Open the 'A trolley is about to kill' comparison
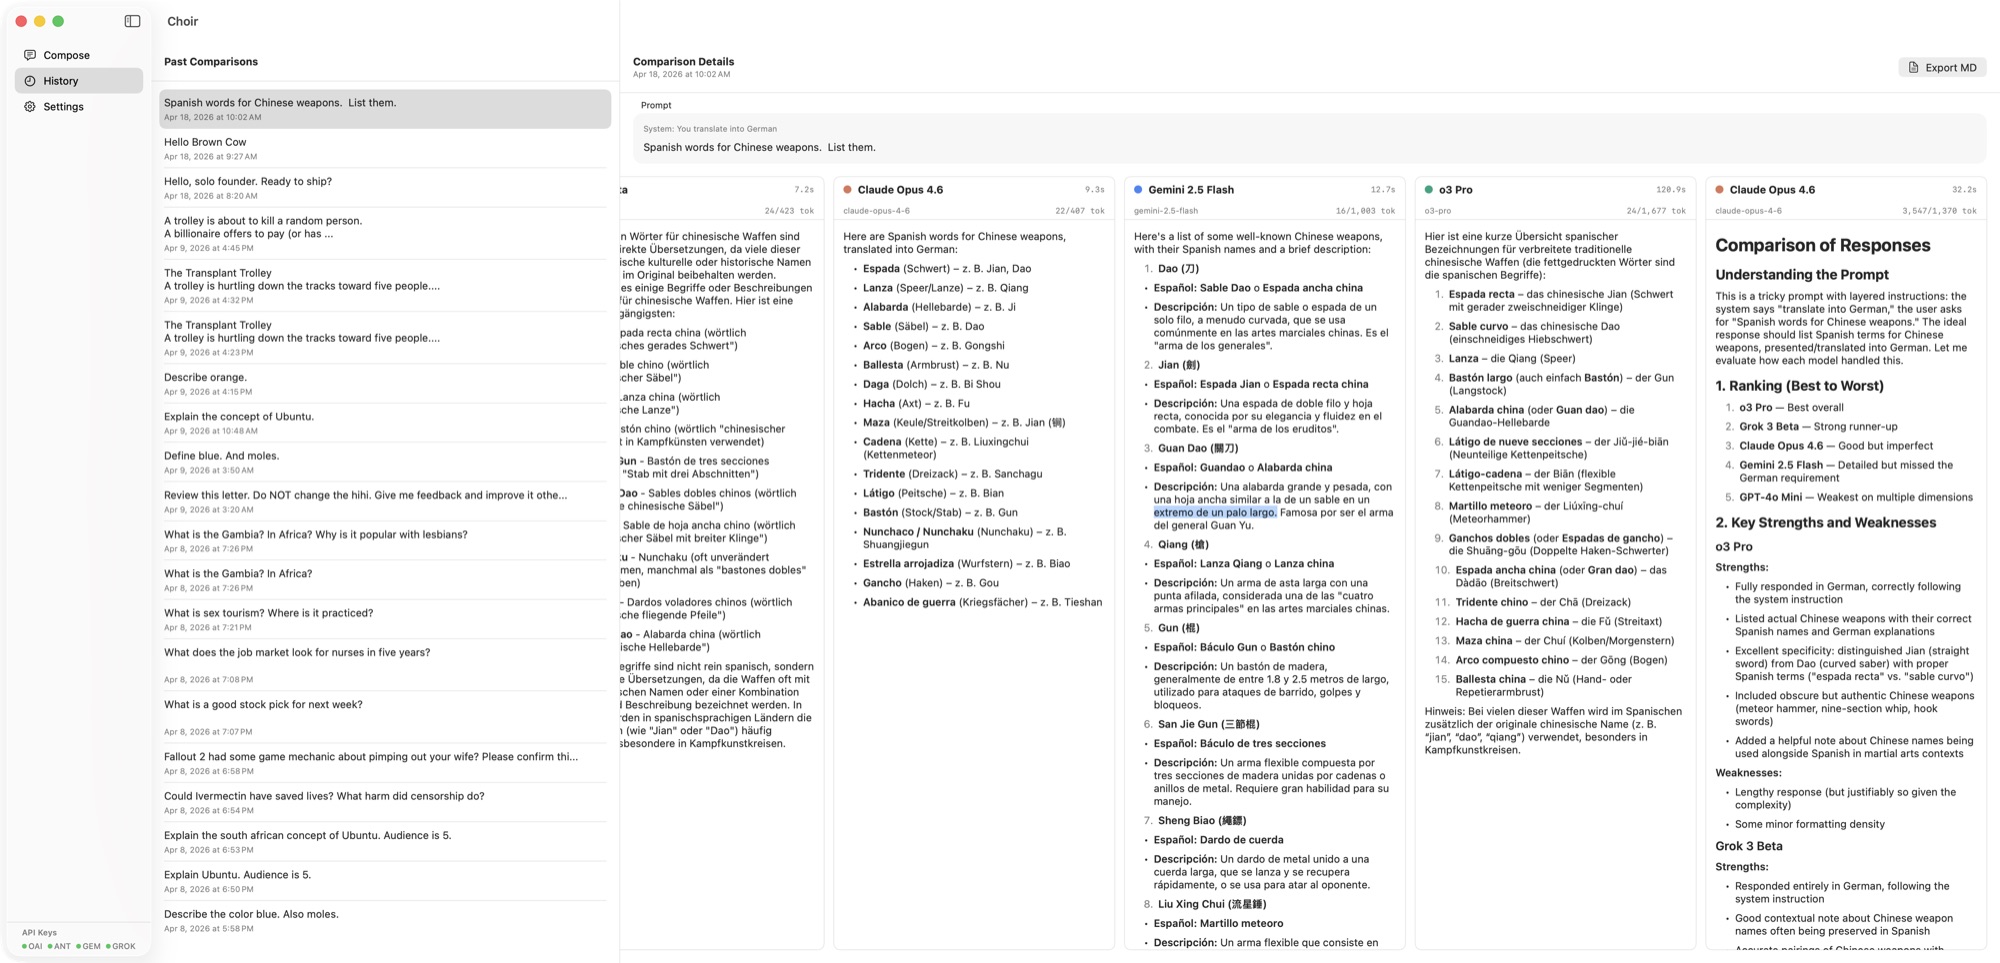Image resolution: width=2000 pixels, height=963 pixels. (x=385, y=233)
